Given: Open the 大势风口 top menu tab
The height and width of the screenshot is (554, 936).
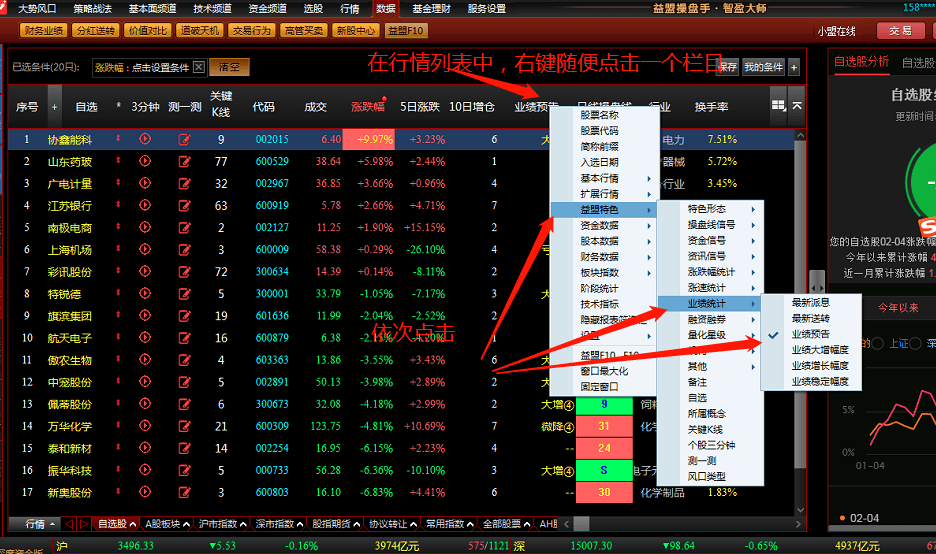Looking at the screenshot, I should 37,8.
